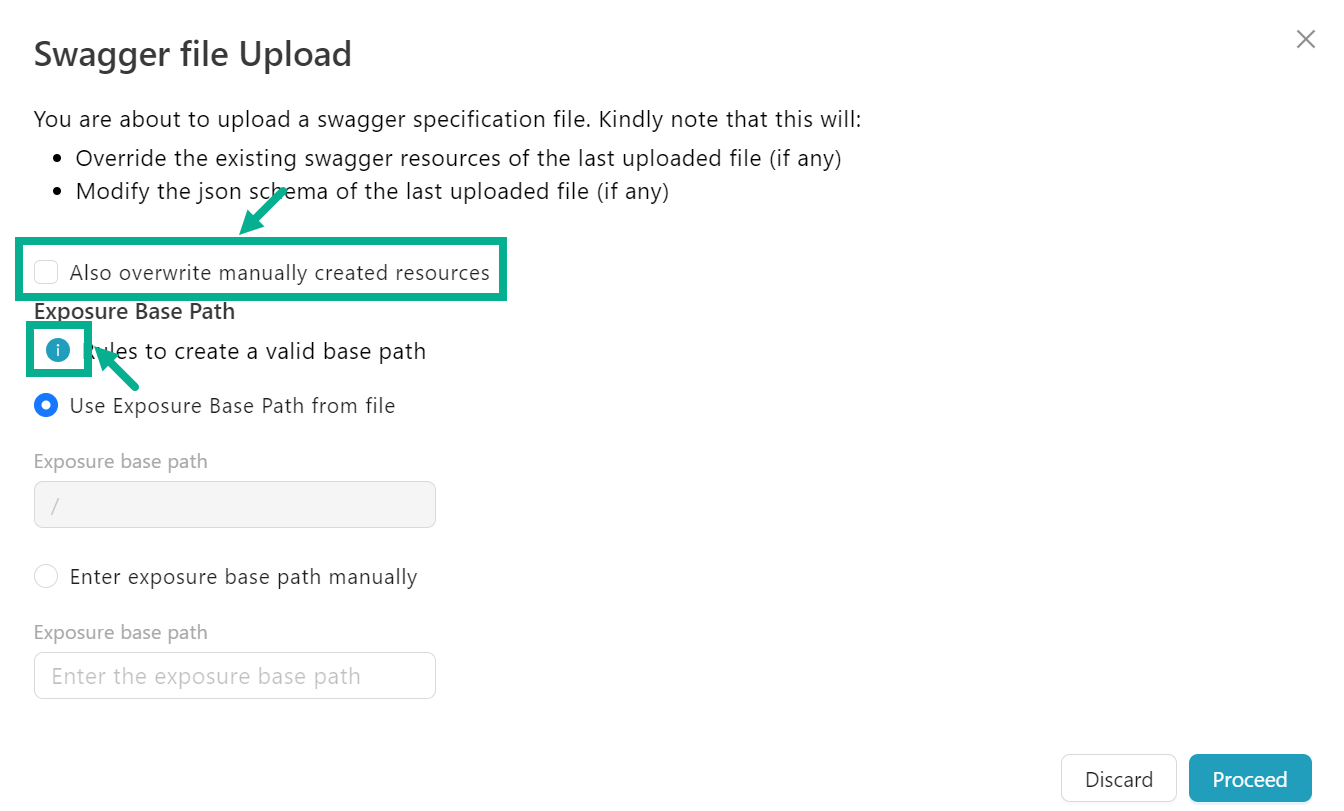Viewport: 1344px width, 811px height.
Task: Click the Also overwrite manually created resources label
Action: coord(279,273)
